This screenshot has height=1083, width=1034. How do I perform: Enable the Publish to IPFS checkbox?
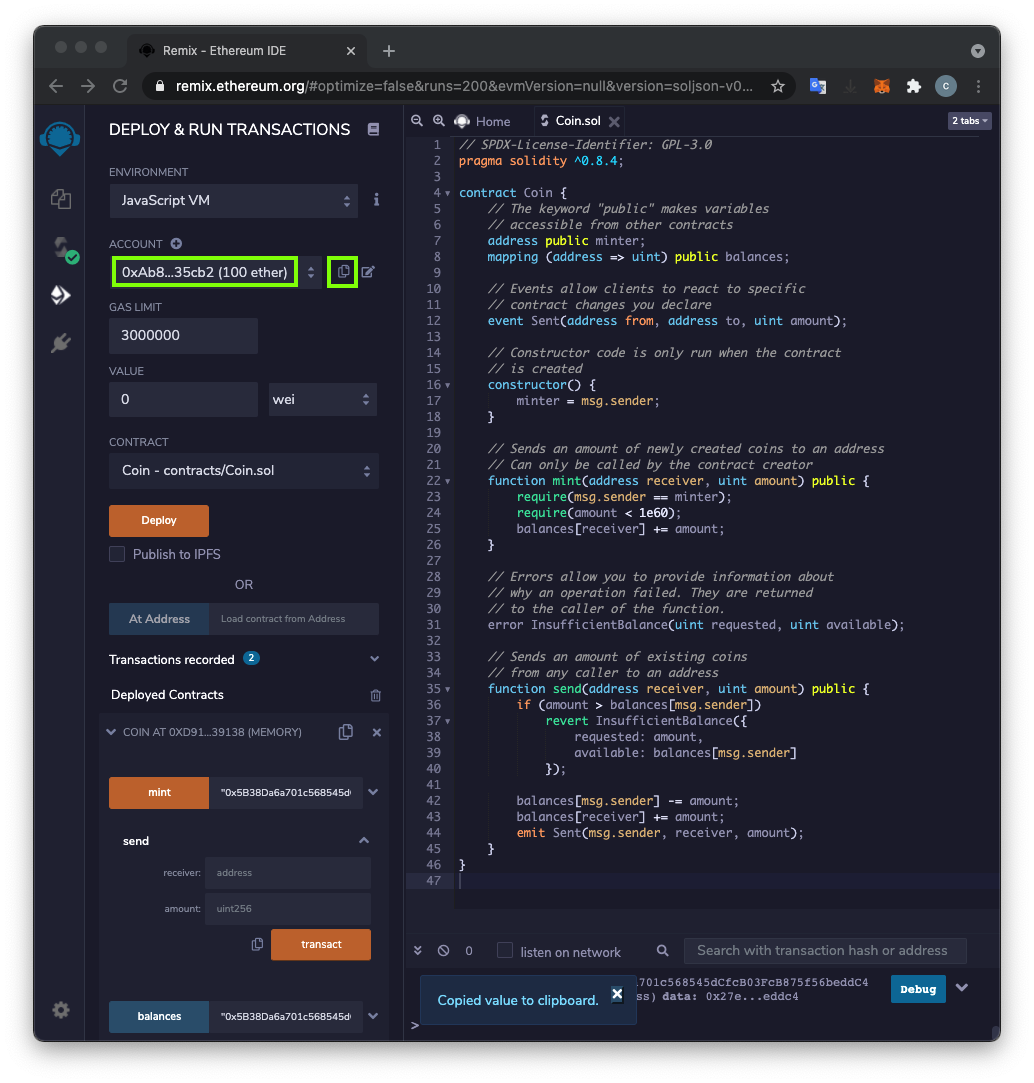(117, 554)
